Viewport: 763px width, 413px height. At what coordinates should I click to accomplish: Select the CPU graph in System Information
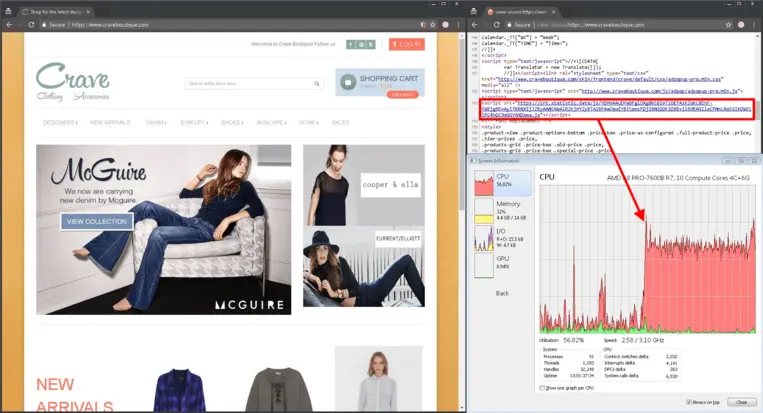503,183
